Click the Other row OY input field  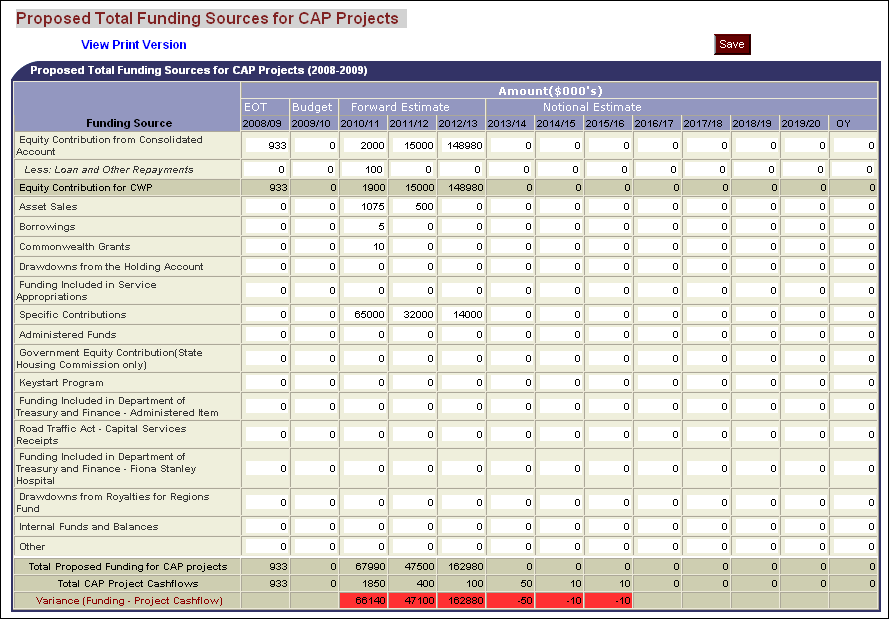coord(853,547)
